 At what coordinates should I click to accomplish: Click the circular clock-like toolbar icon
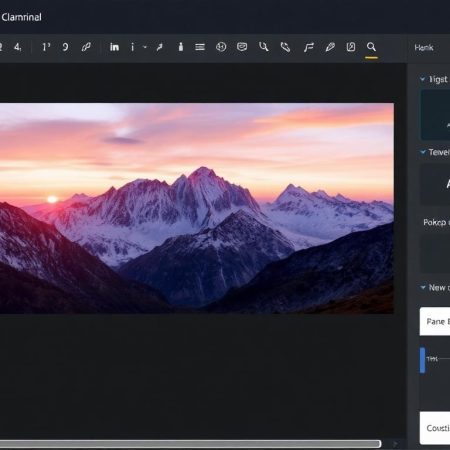point(221,47)
